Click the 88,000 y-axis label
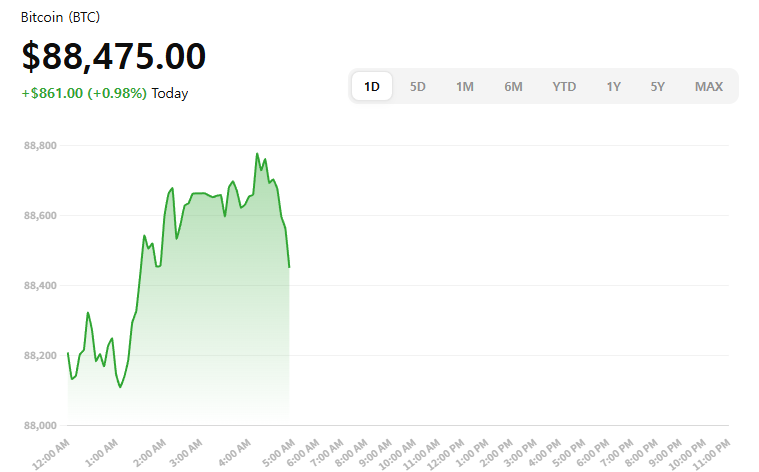Image resolution: width=759 pixels, height=472 pixels. point(40,426)
